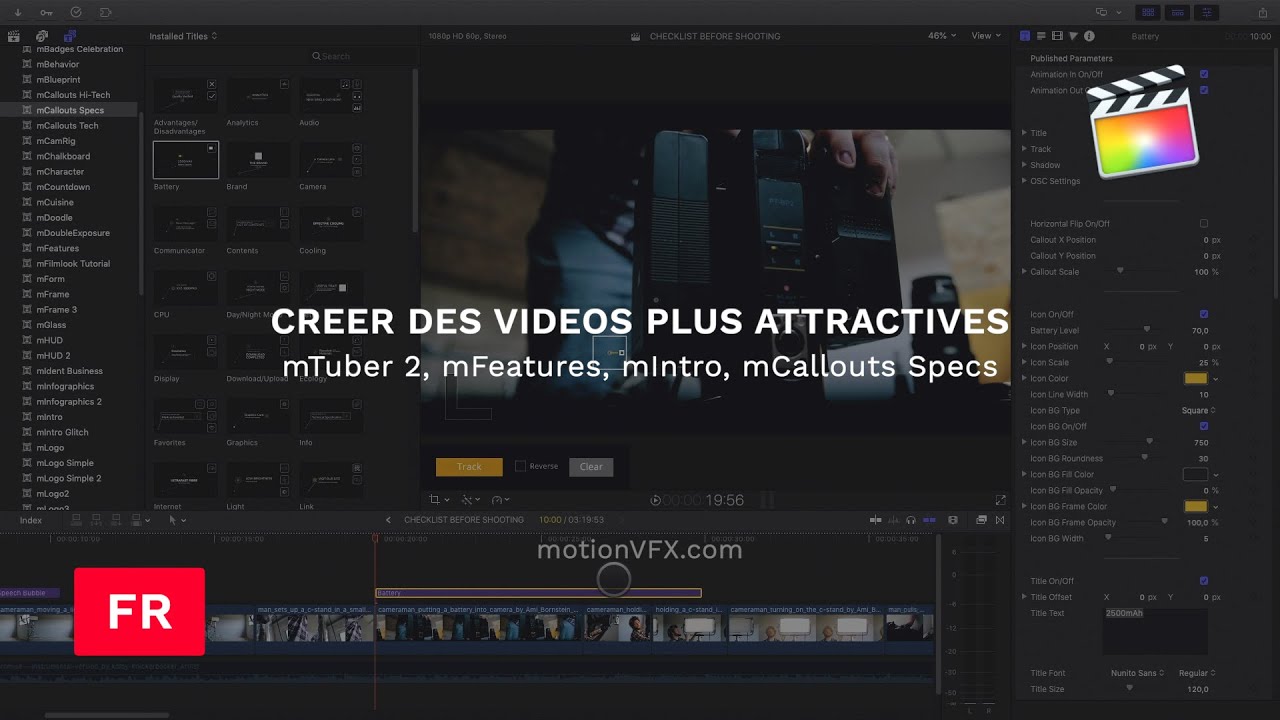This screenshot has width=1280, height=720.
Task: Open Titles and Generators sidebar icon
Action: coord(69,36)
